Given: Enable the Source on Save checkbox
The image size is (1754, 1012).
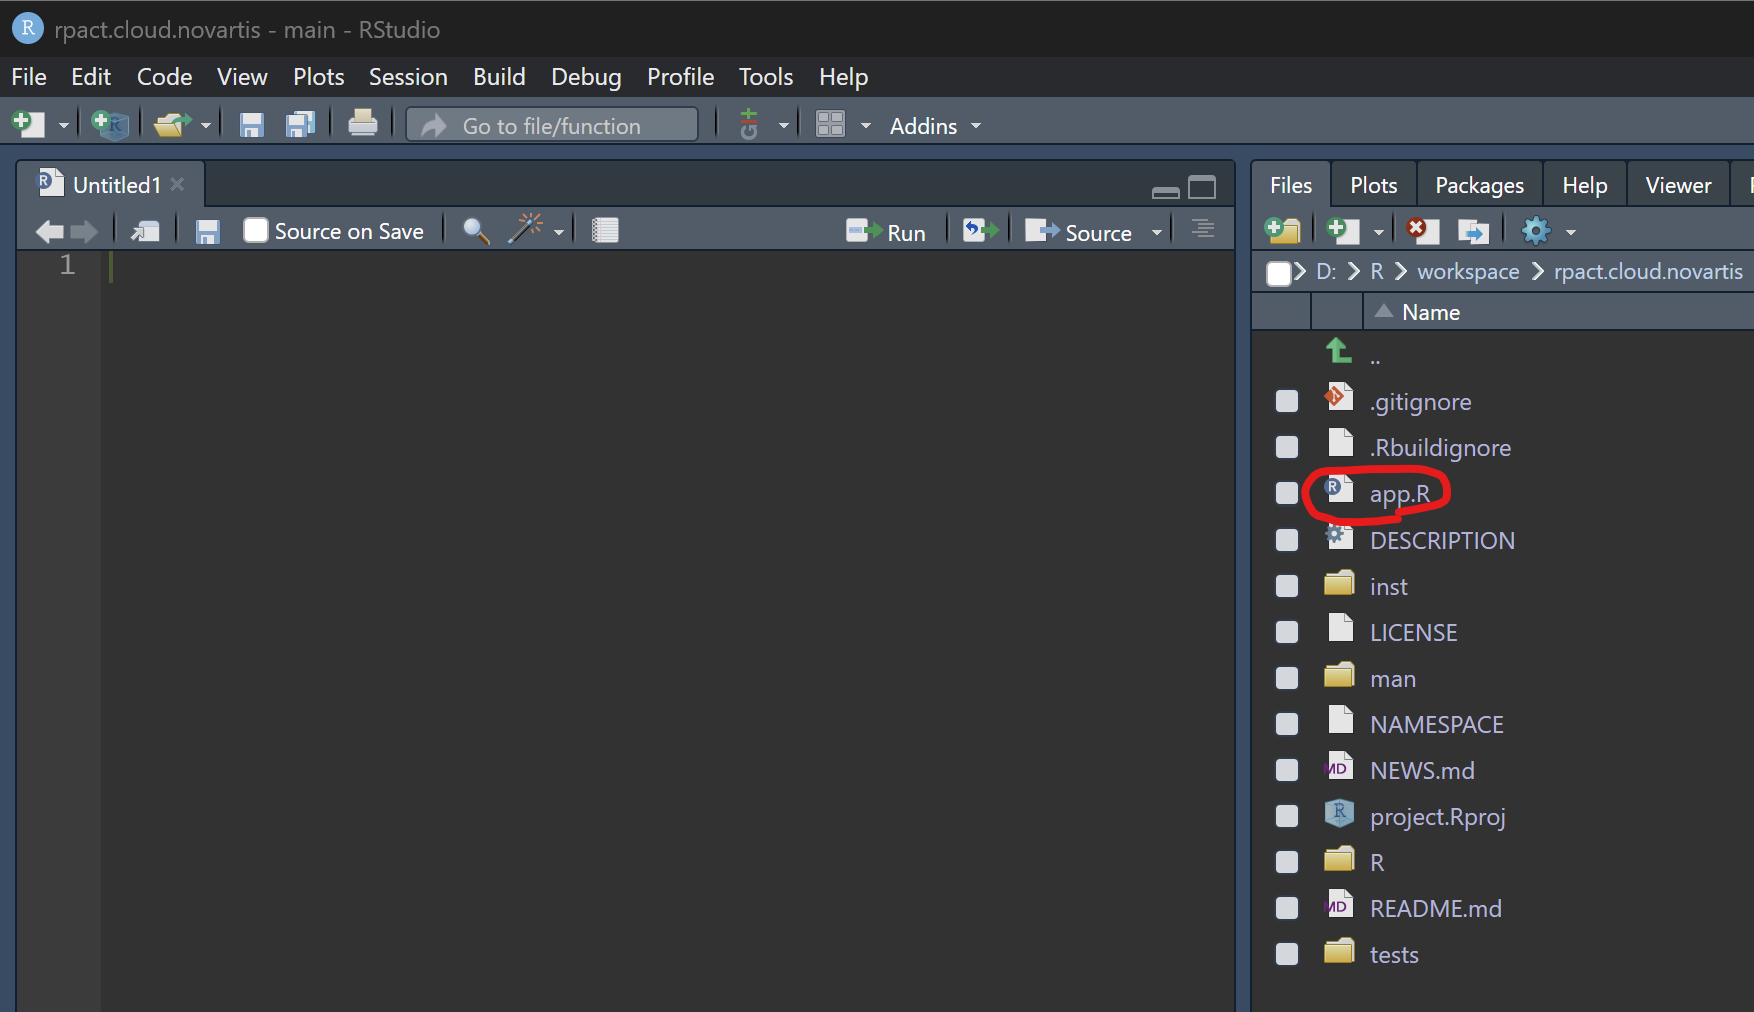Looking at the screenshot, I should coord(256,230).
